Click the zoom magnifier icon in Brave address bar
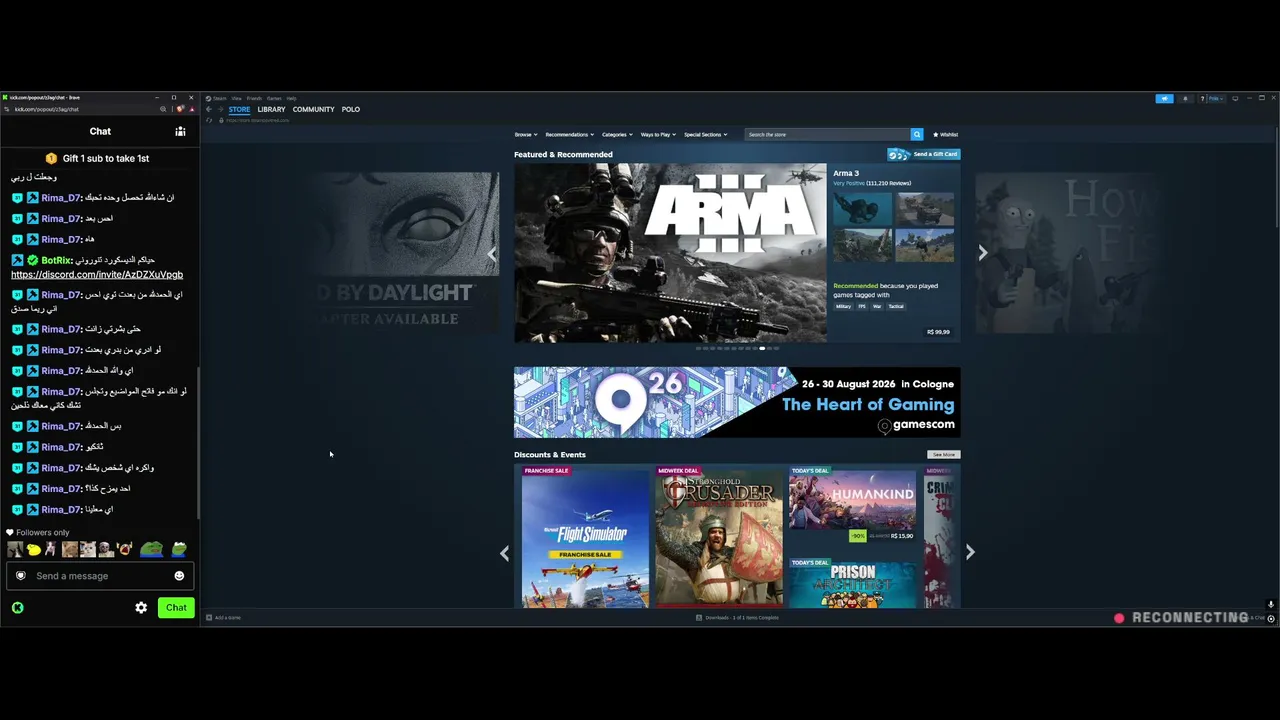This screenshot has height=720, width=1280. [163, 109]
